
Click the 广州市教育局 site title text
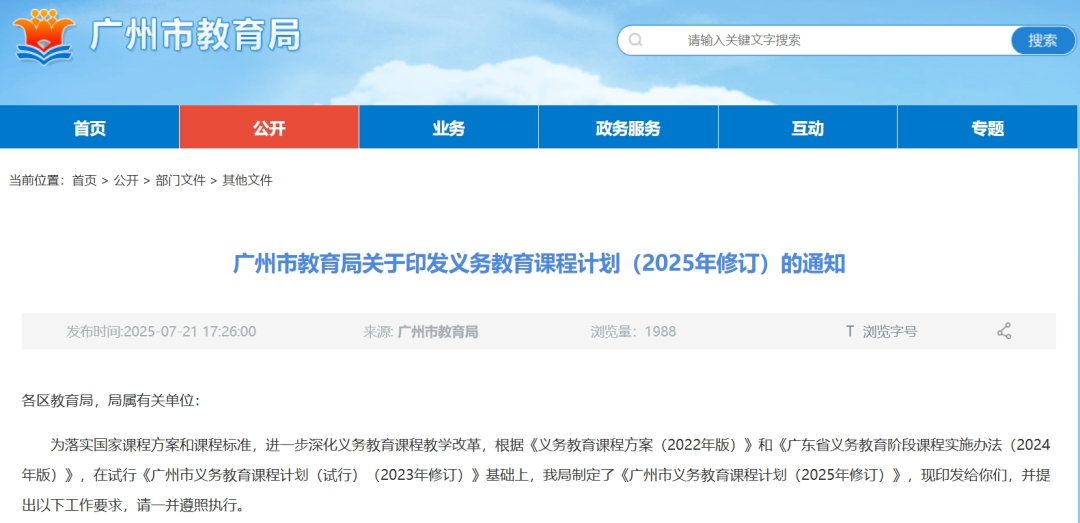tap(196, 34)
